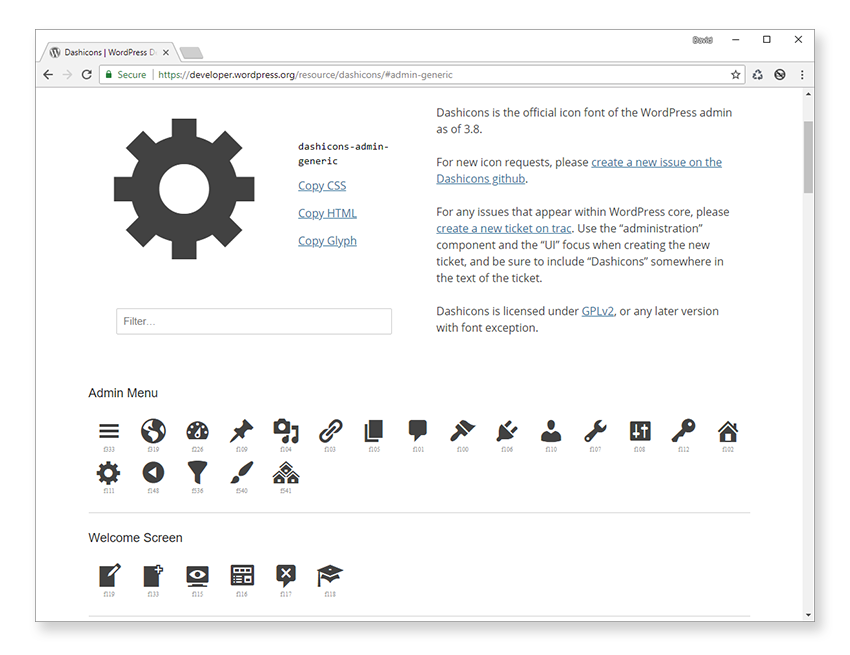The image size is (850, 655).
Task: Select the hamburger menu dashicon
Action: tap(109, 431)
